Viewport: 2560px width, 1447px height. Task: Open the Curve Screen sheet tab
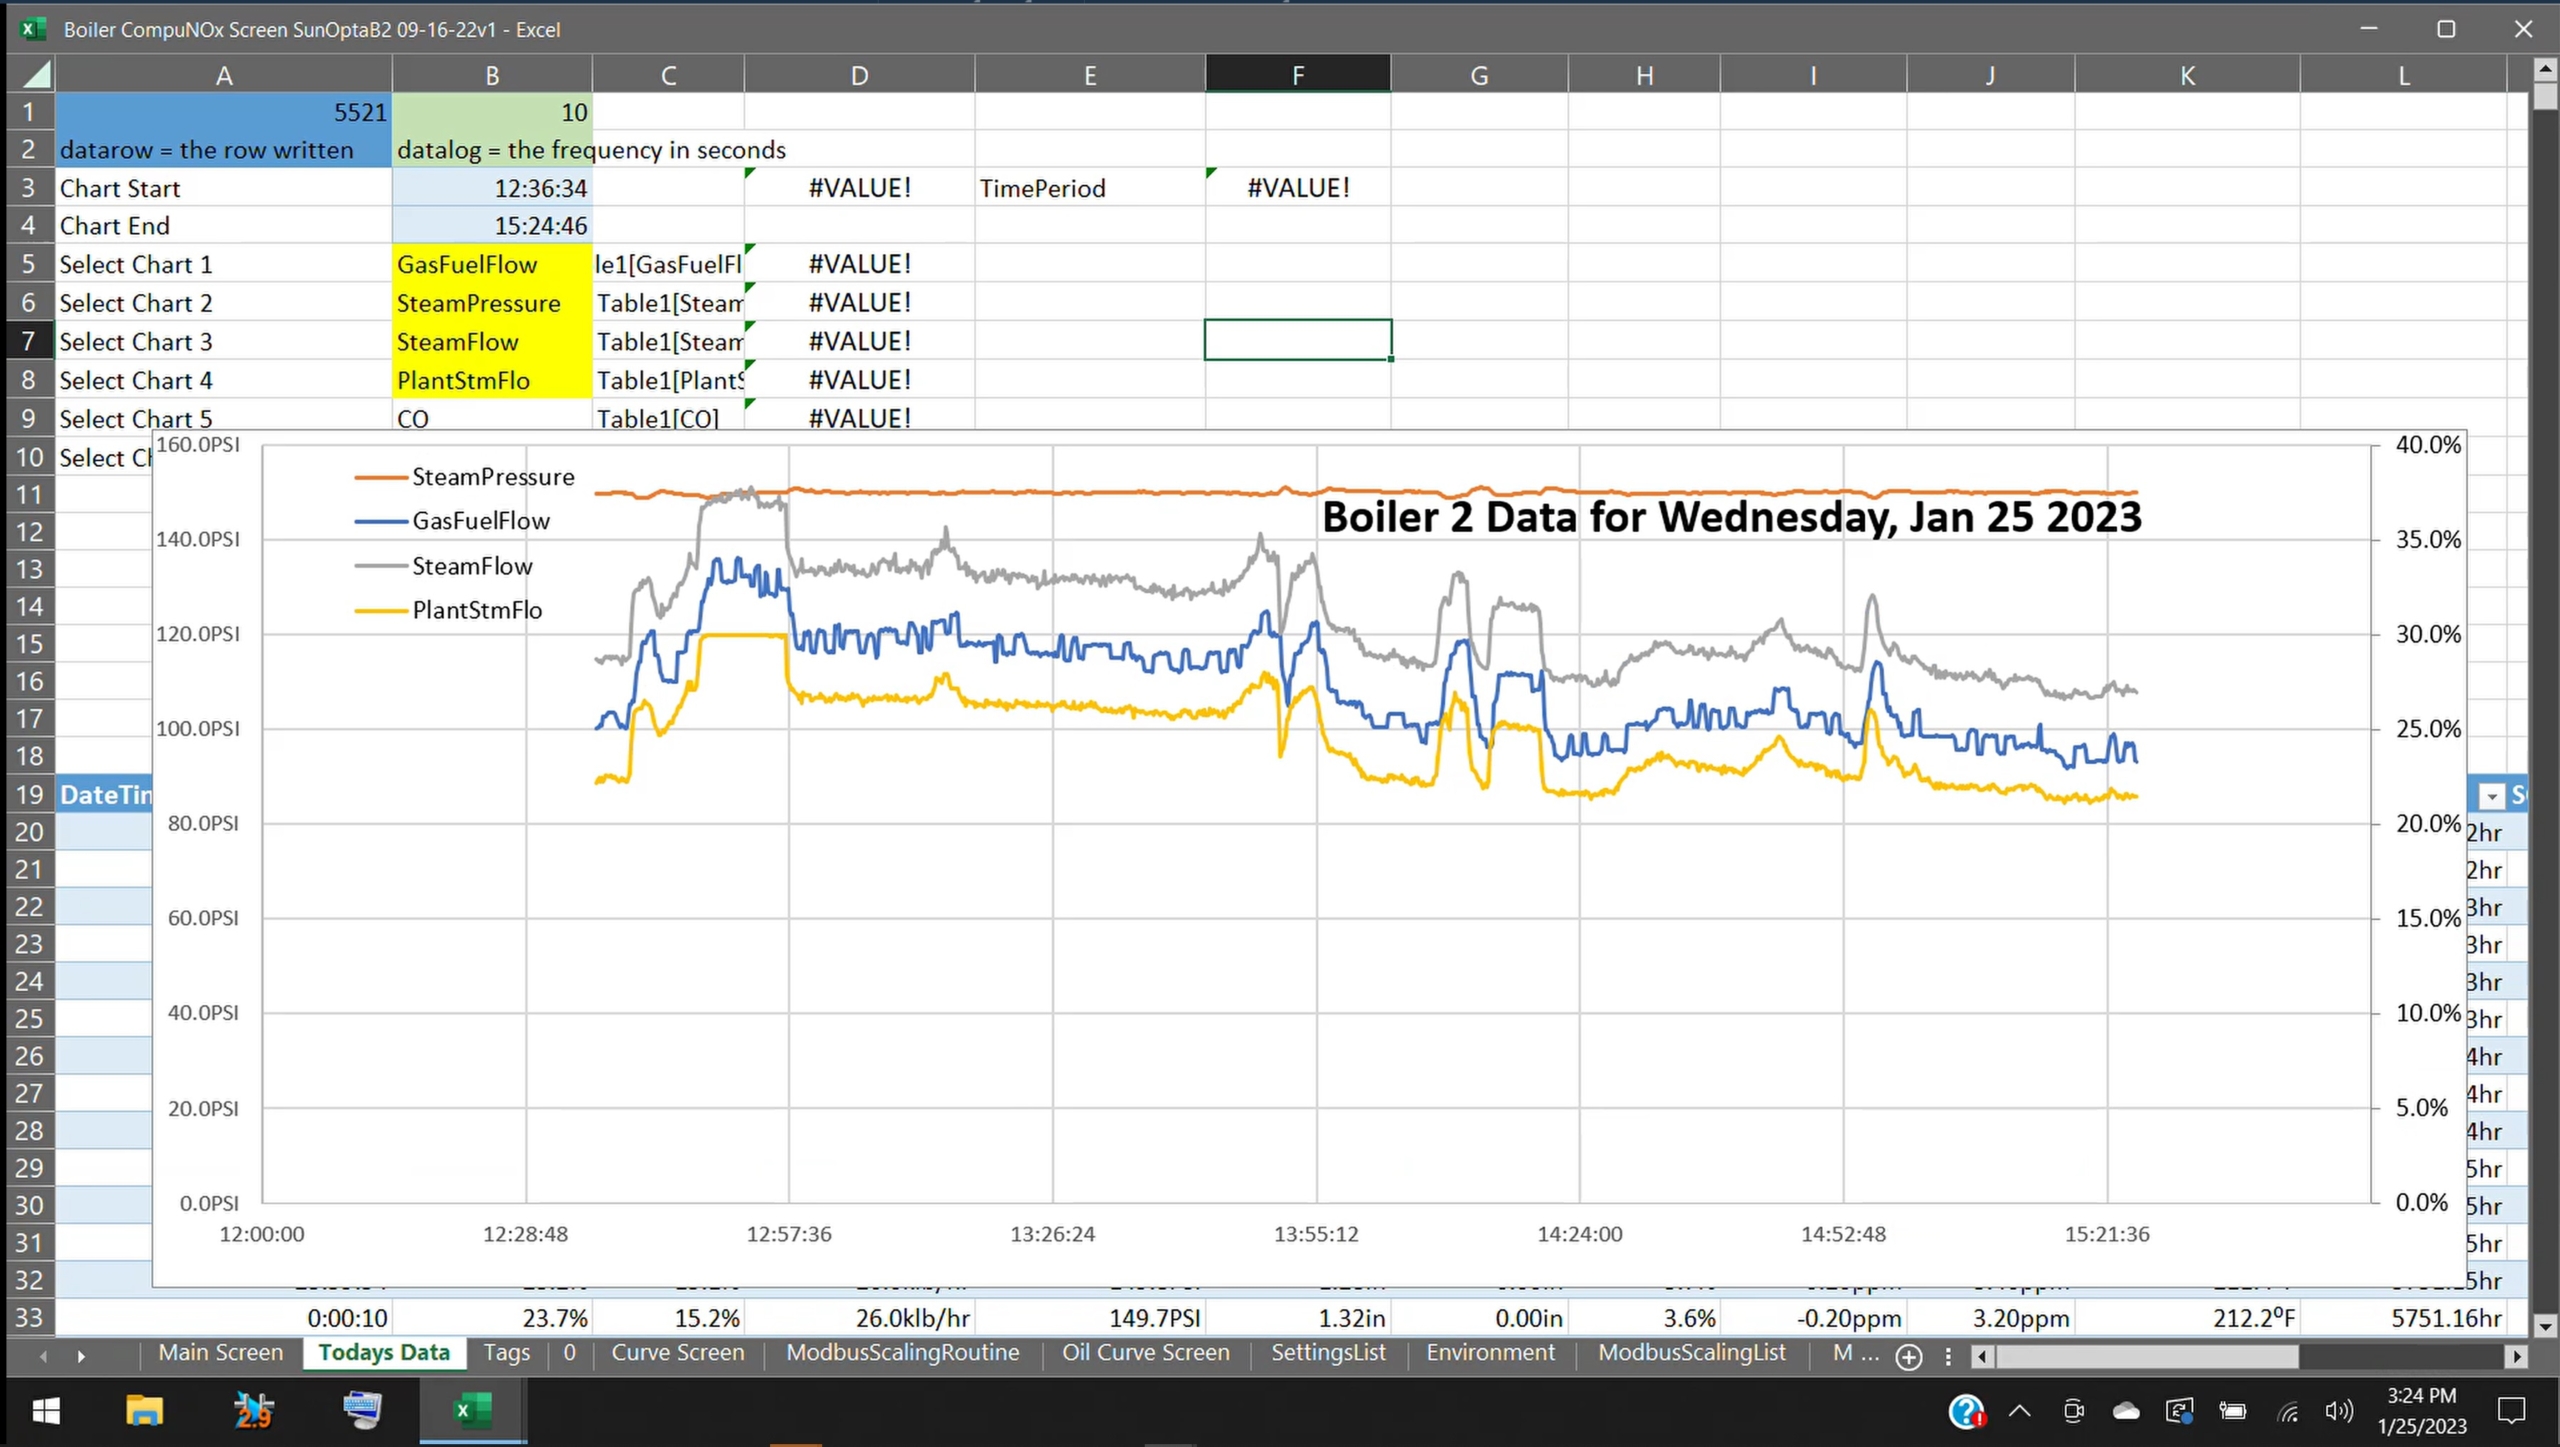point(677,1352)
